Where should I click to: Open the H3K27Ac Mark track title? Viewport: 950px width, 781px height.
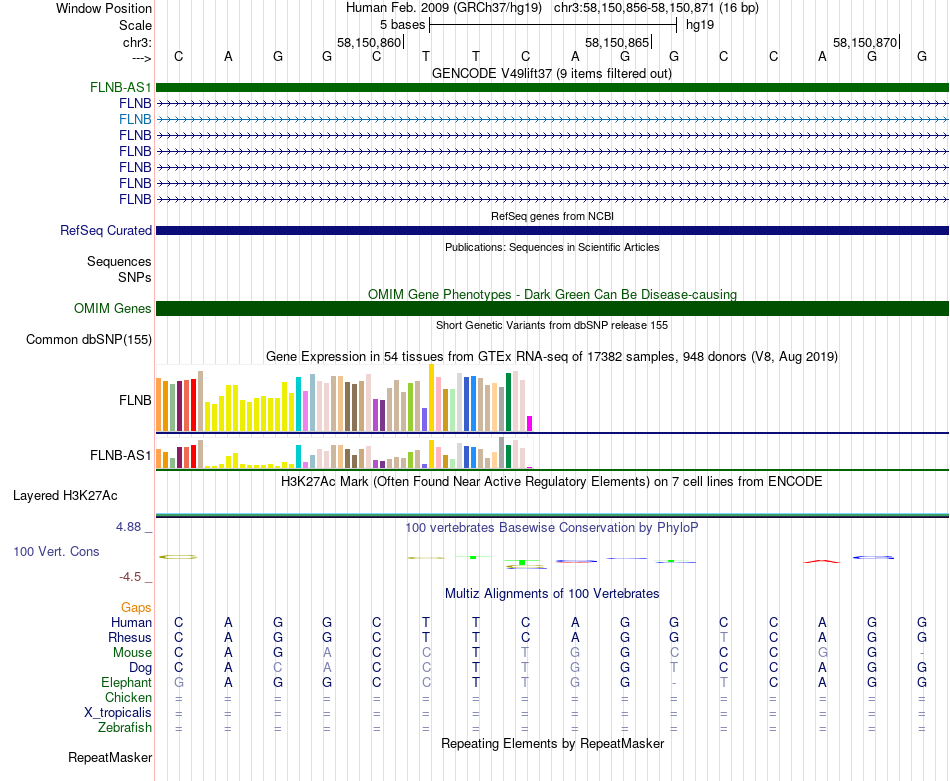click(552, 482)
